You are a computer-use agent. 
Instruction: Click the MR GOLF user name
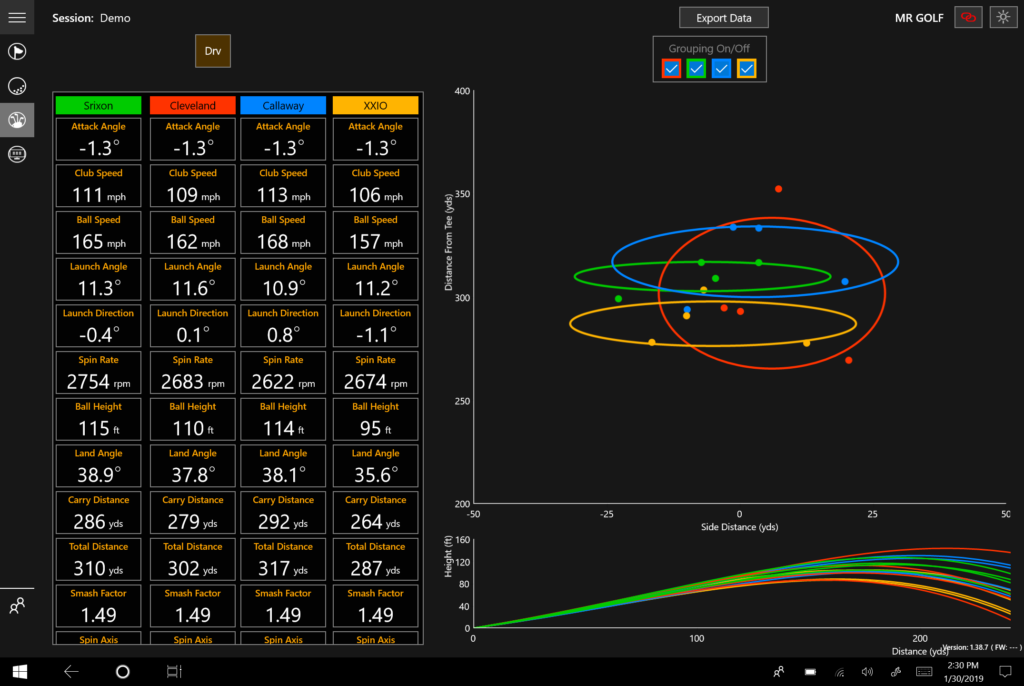click(919, 18)
